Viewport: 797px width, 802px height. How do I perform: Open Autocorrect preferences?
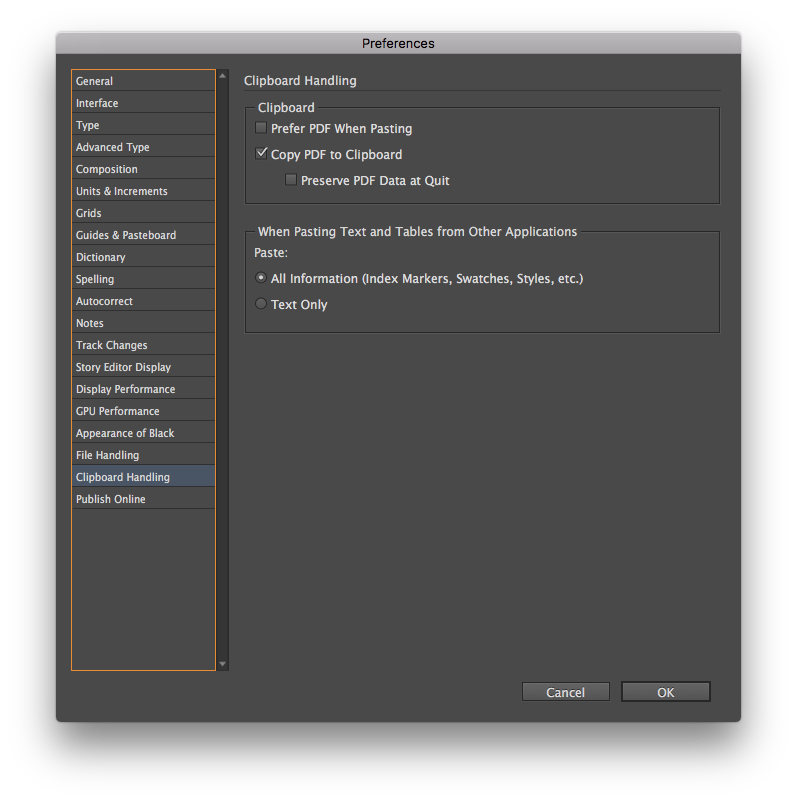click(x=143, y=301)
